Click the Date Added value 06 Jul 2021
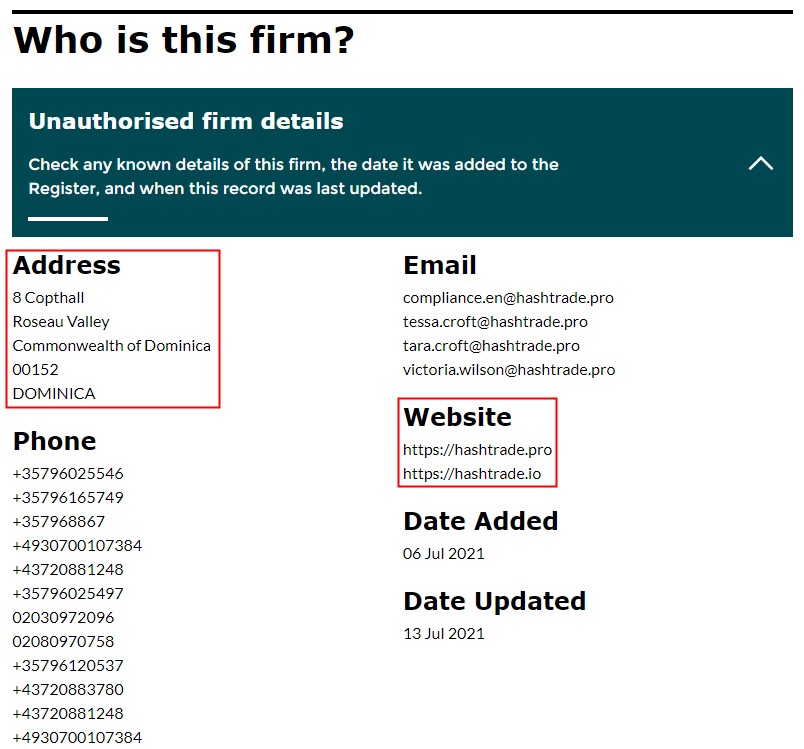This screenshot has width=804, height=749. [x=443, y=554]
